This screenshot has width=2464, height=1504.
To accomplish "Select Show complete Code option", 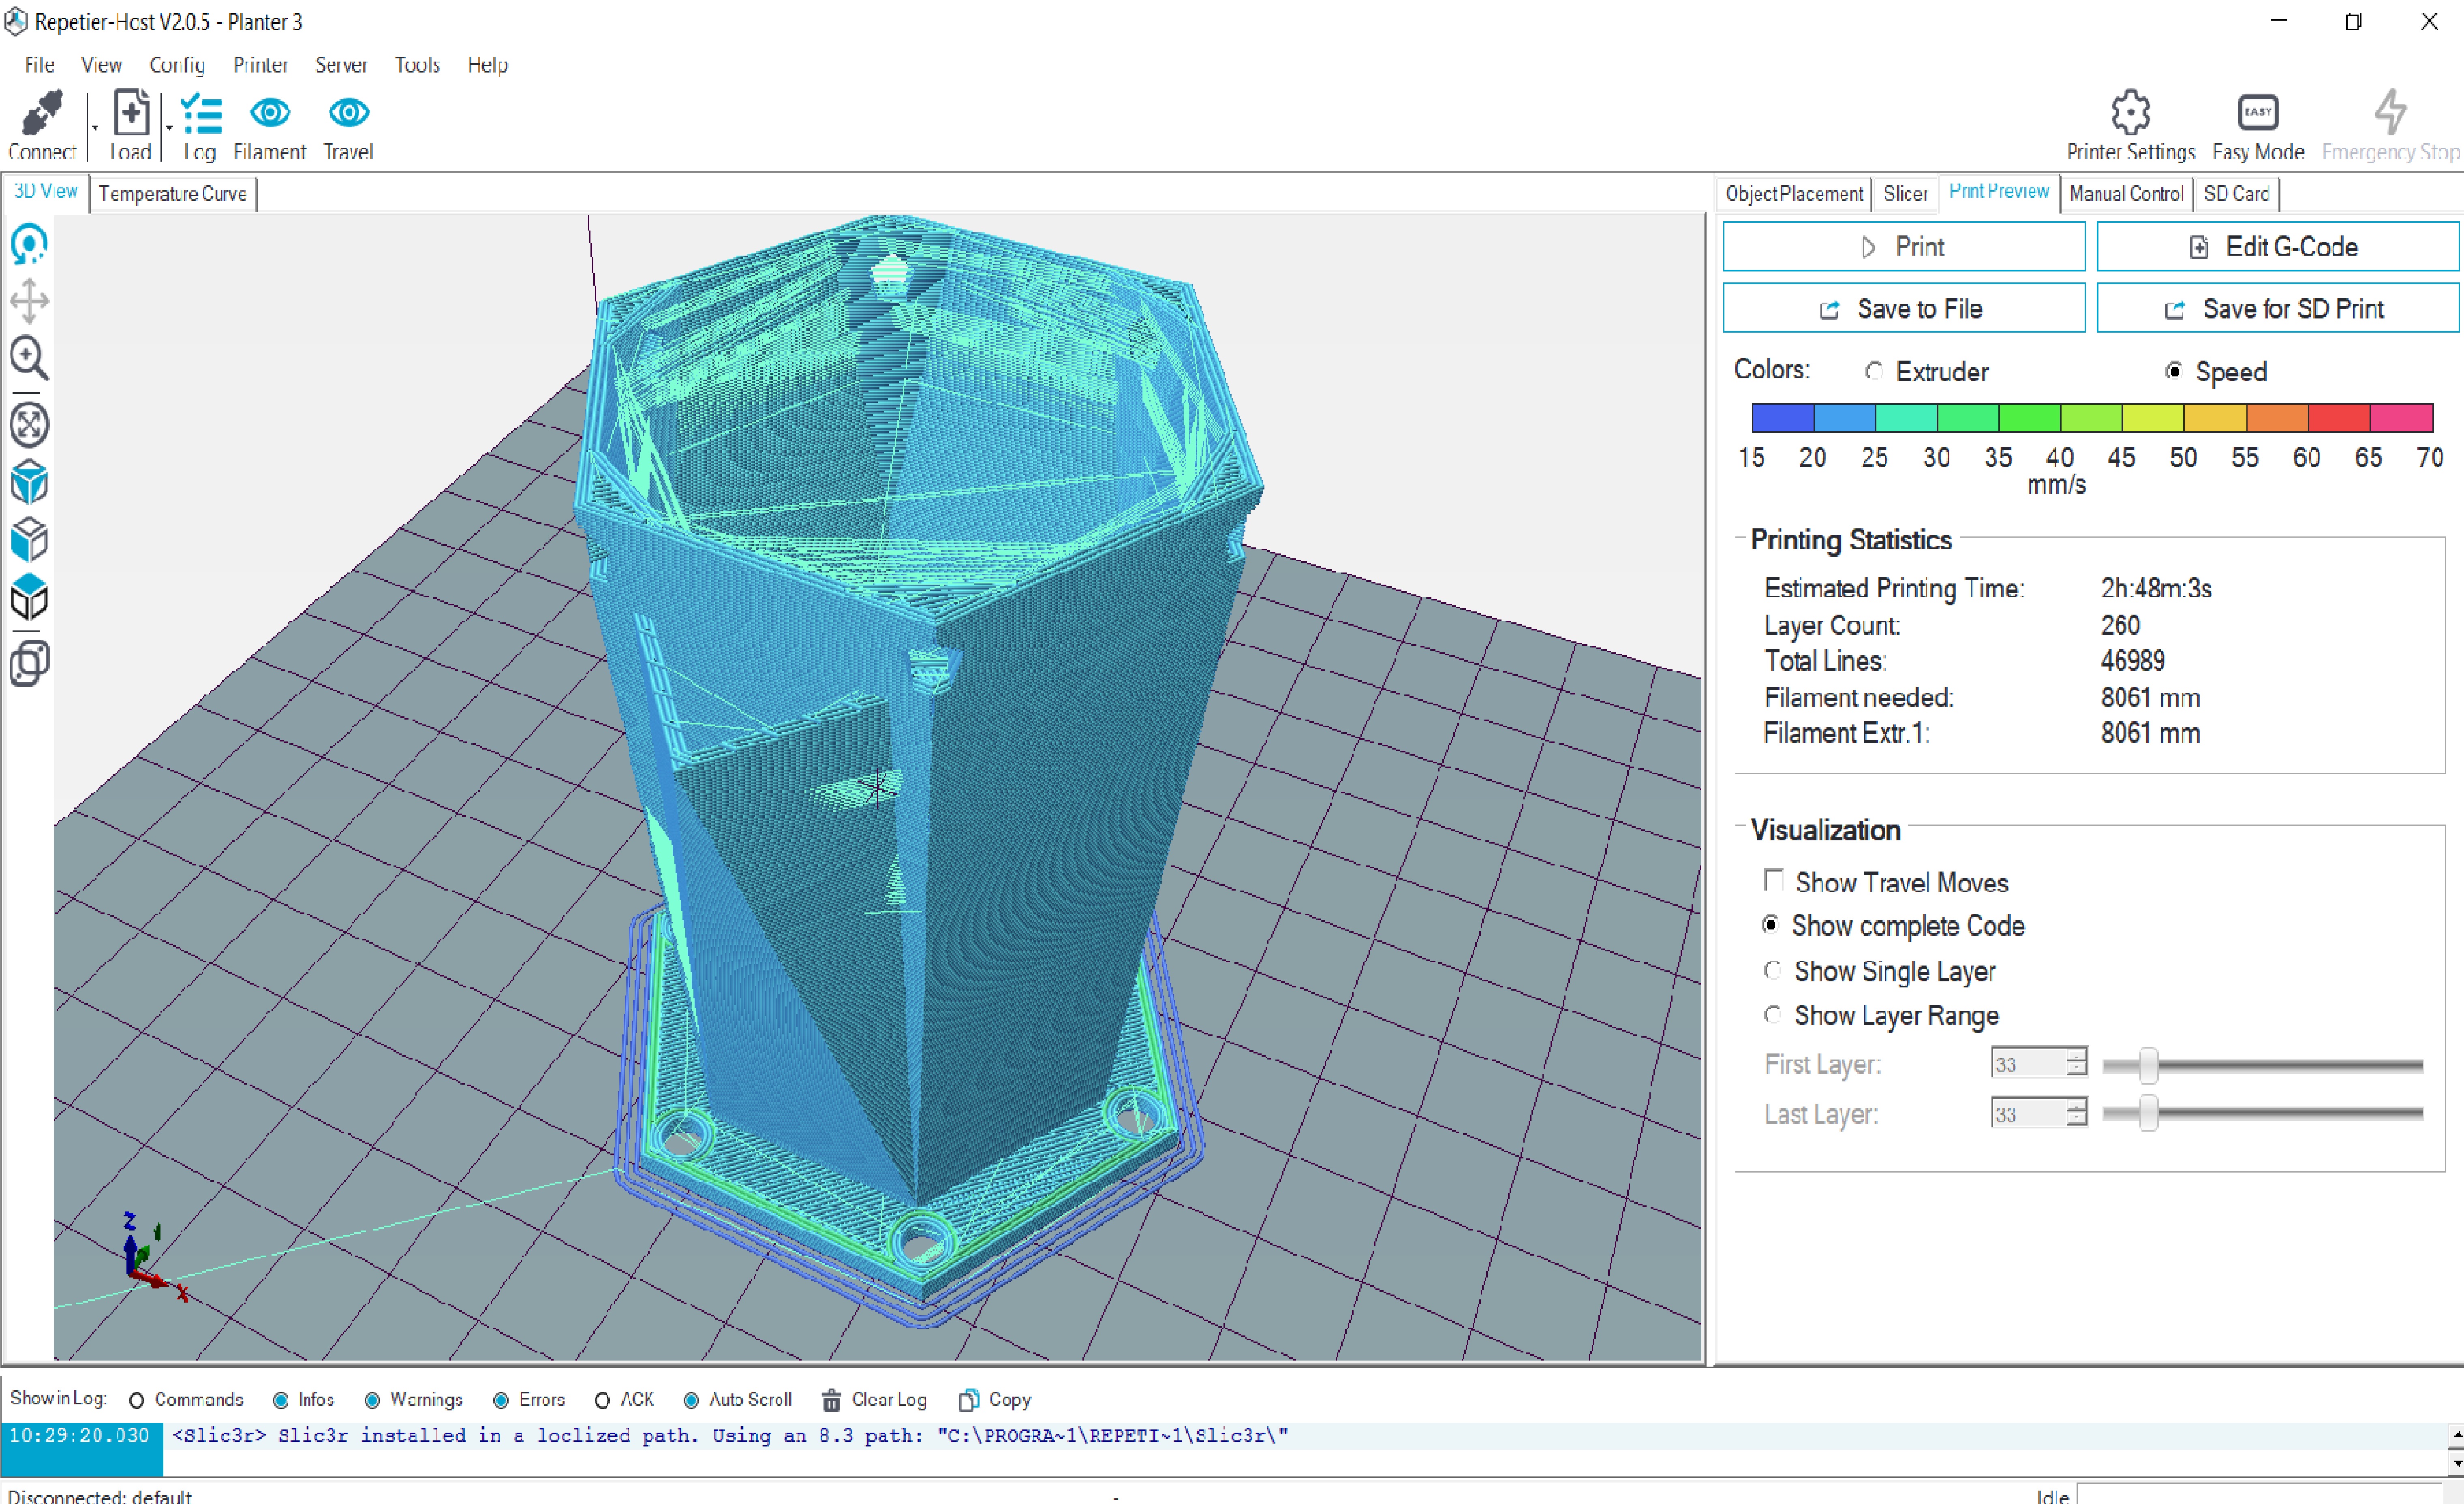I will [1770, 924].
